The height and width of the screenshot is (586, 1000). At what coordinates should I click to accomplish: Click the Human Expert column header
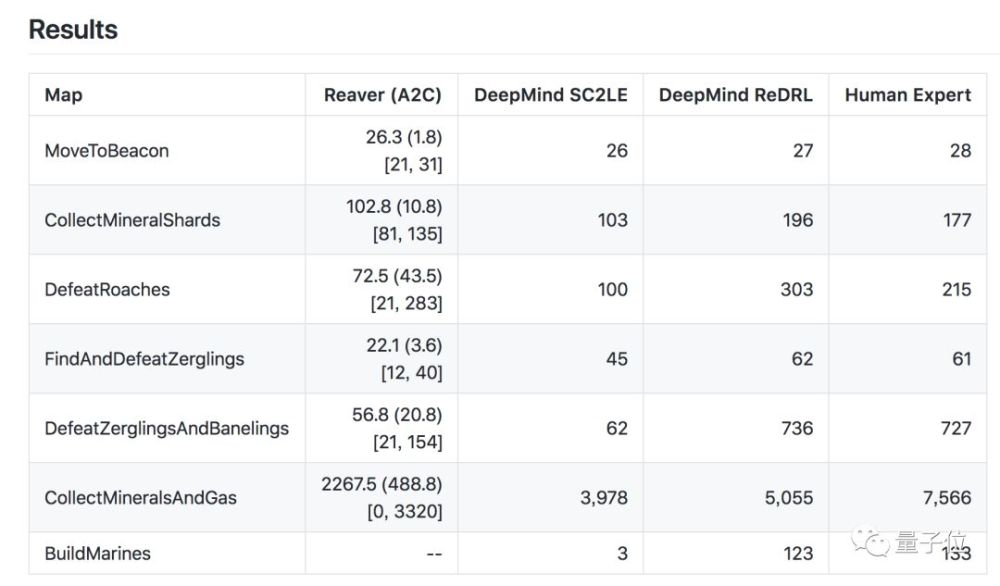pos(908,95)
